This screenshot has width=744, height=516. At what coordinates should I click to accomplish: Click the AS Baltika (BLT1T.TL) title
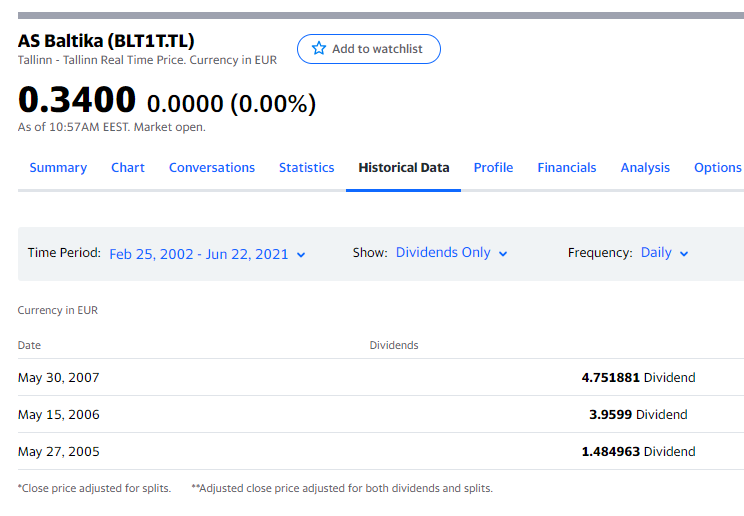106,41
